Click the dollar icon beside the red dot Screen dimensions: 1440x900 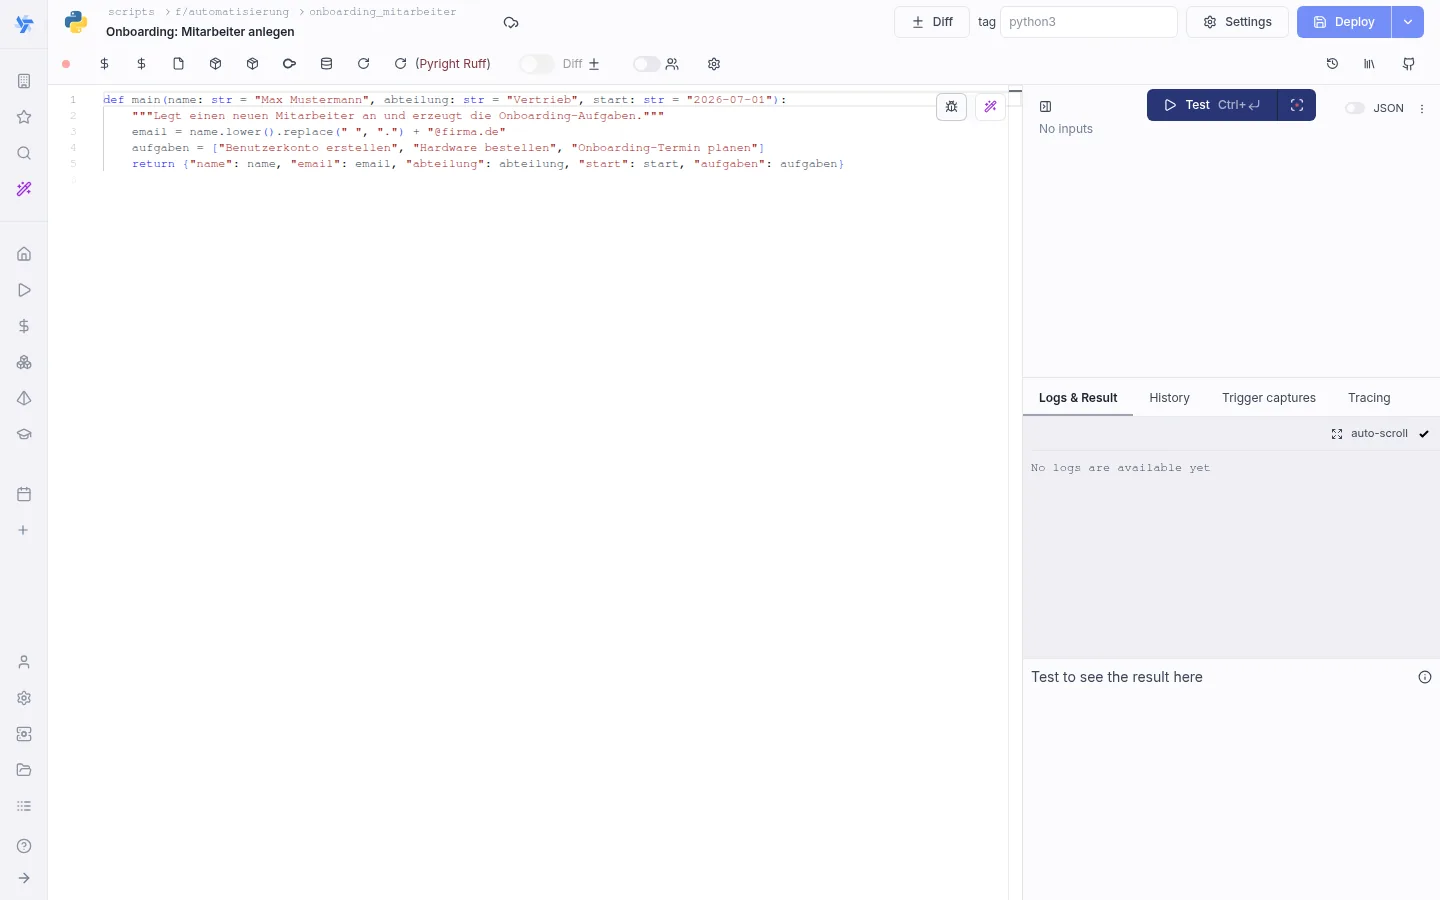[104, 64]
